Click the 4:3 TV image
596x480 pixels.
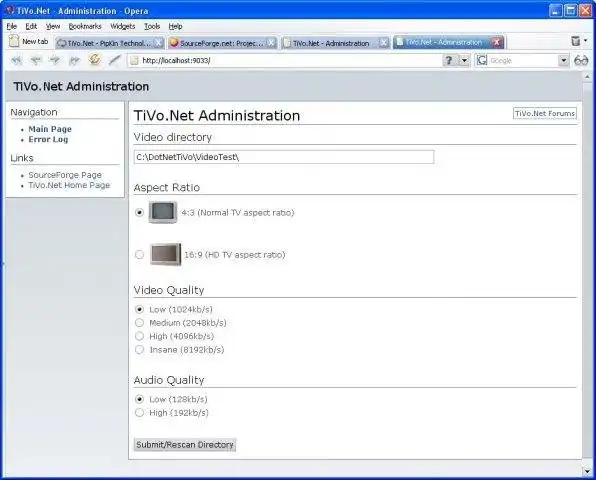pyautogui.click(x=163, y=212)
